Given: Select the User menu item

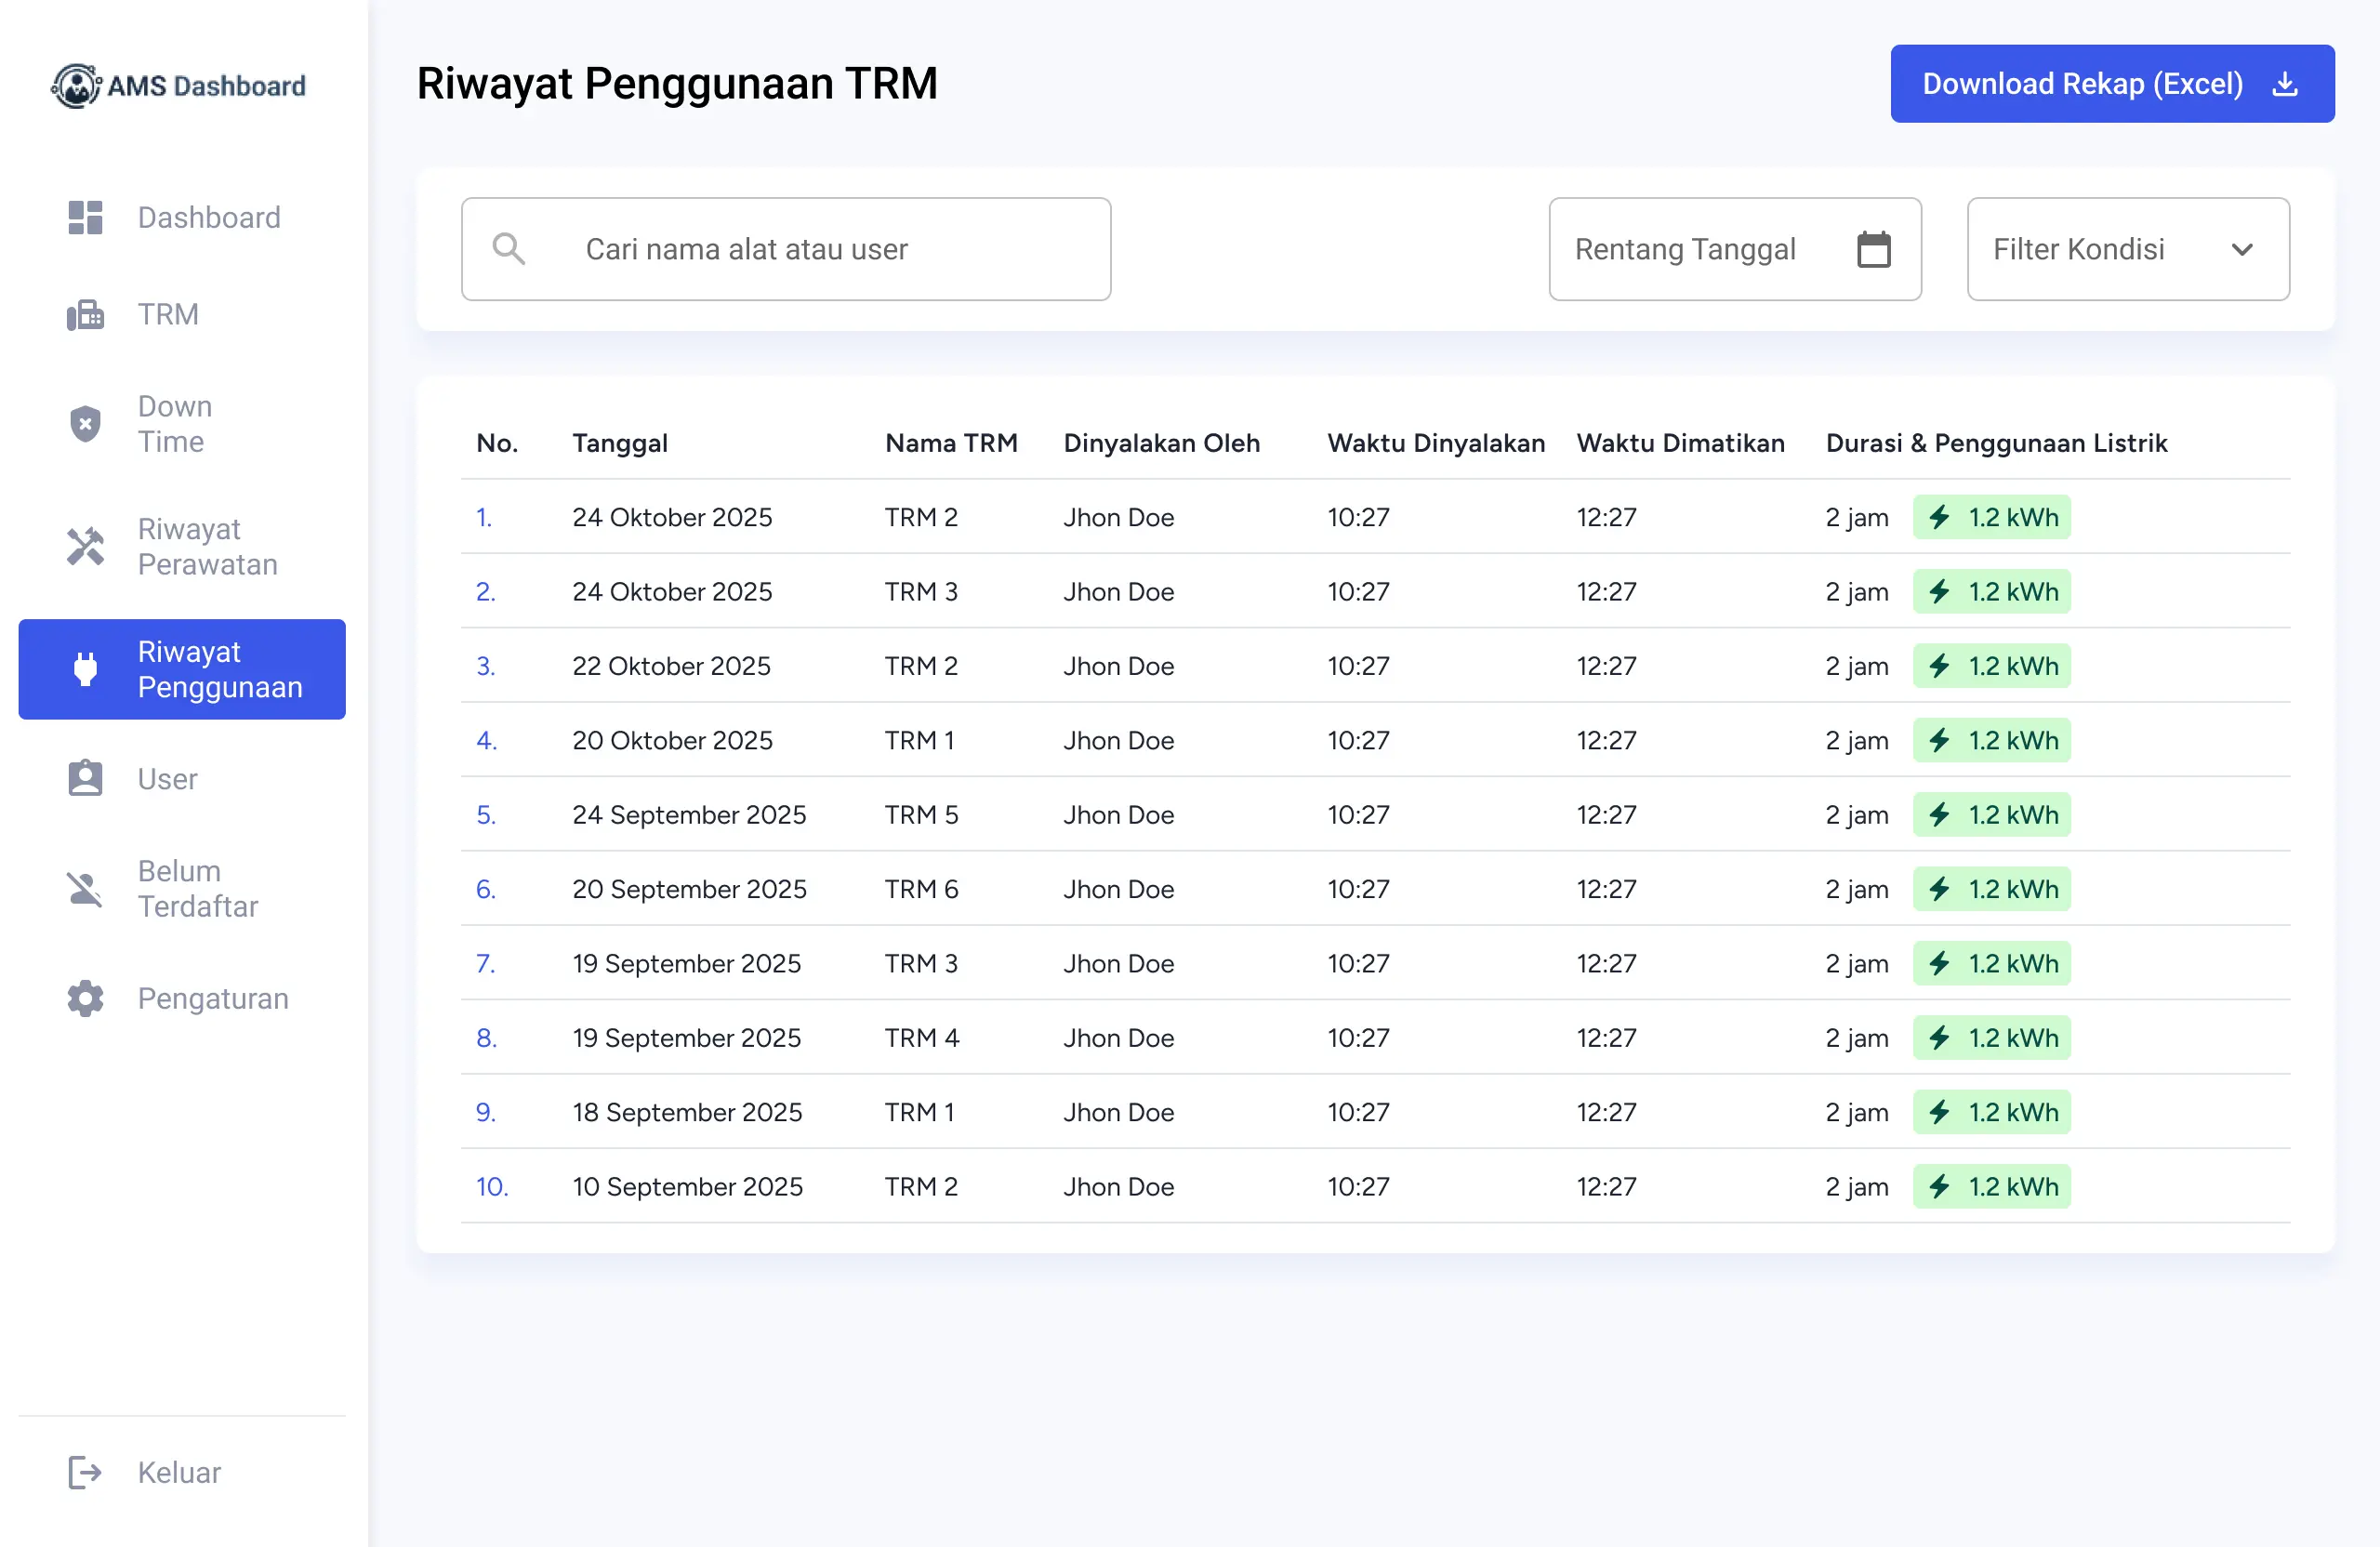Looking at the screenshot, I should coord(182,778).
